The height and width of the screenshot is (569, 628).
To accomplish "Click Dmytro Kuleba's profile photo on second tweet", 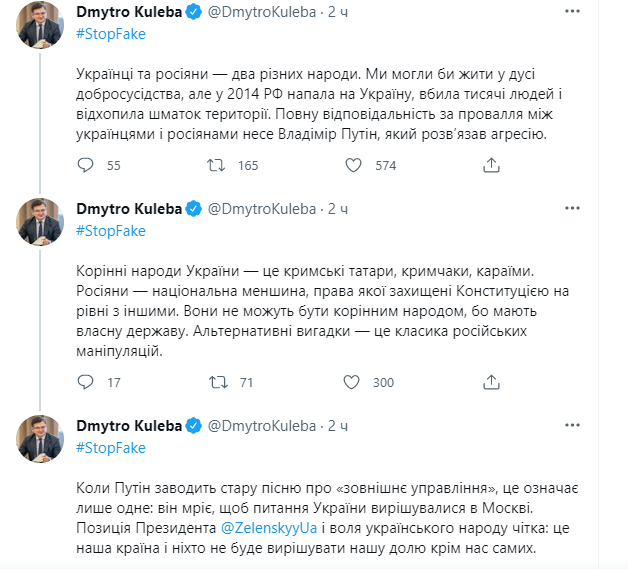I will (40, 221).
